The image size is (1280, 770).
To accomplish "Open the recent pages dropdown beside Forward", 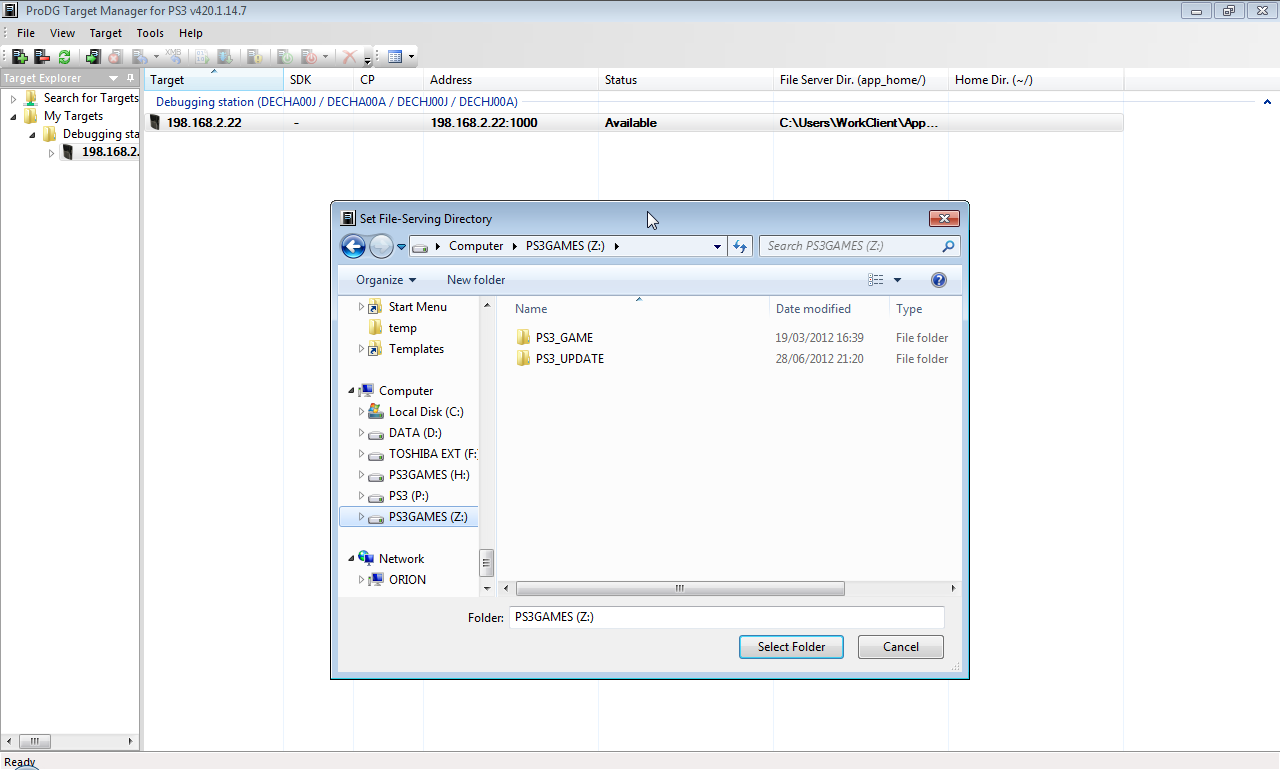I will [401, 246].
